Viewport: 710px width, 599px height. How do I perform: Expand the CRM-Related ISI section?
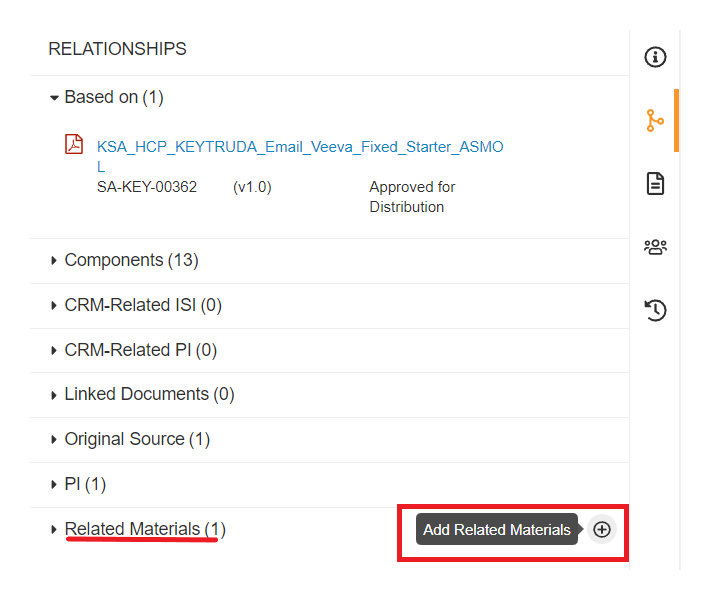[54, 306]
